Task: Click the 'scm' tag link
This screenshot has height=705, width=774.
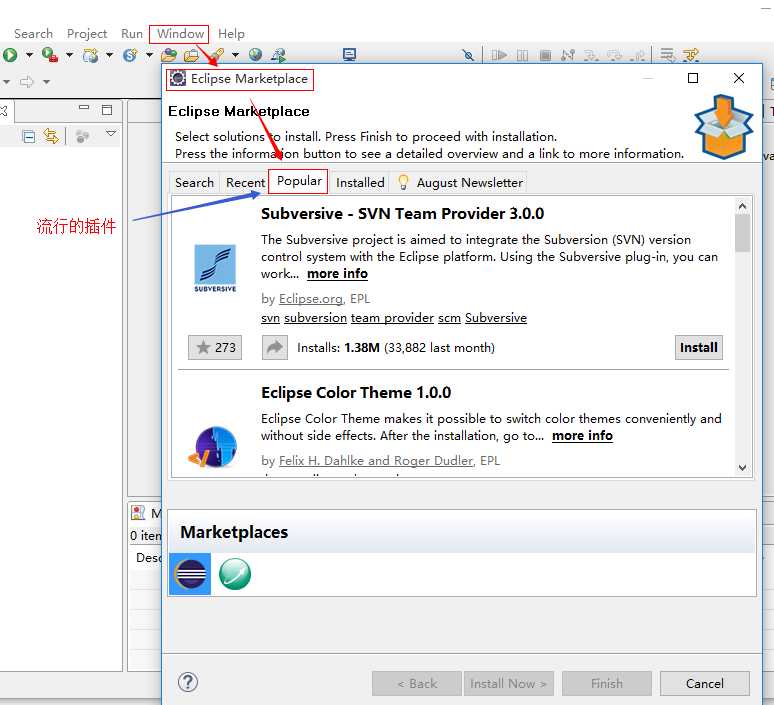Action: click(449, 318)
